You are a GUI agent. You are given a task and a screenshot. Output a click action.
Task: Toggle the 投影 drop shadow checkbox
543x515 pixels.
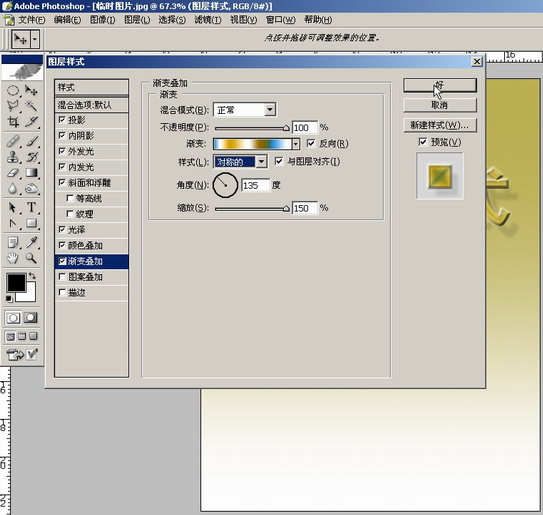pos(62,119)
